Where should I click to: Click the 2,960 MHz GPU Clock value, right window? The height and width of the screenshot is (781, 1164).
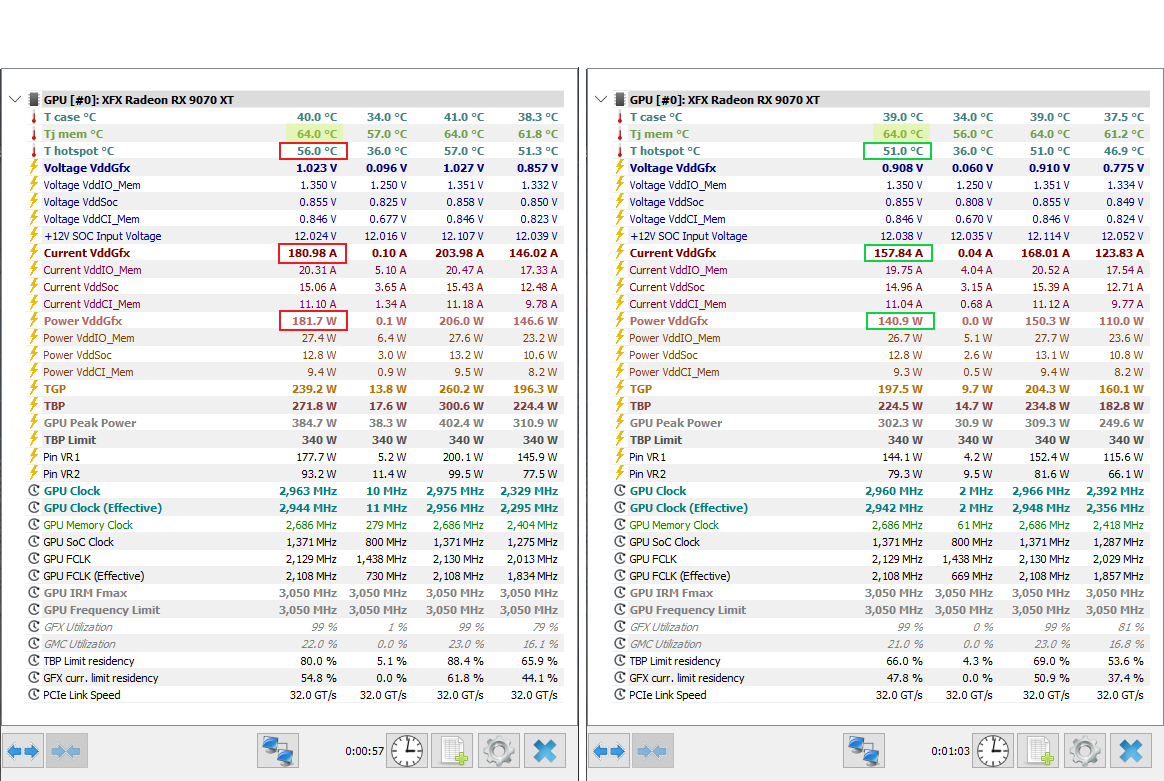tap(894, 491)
